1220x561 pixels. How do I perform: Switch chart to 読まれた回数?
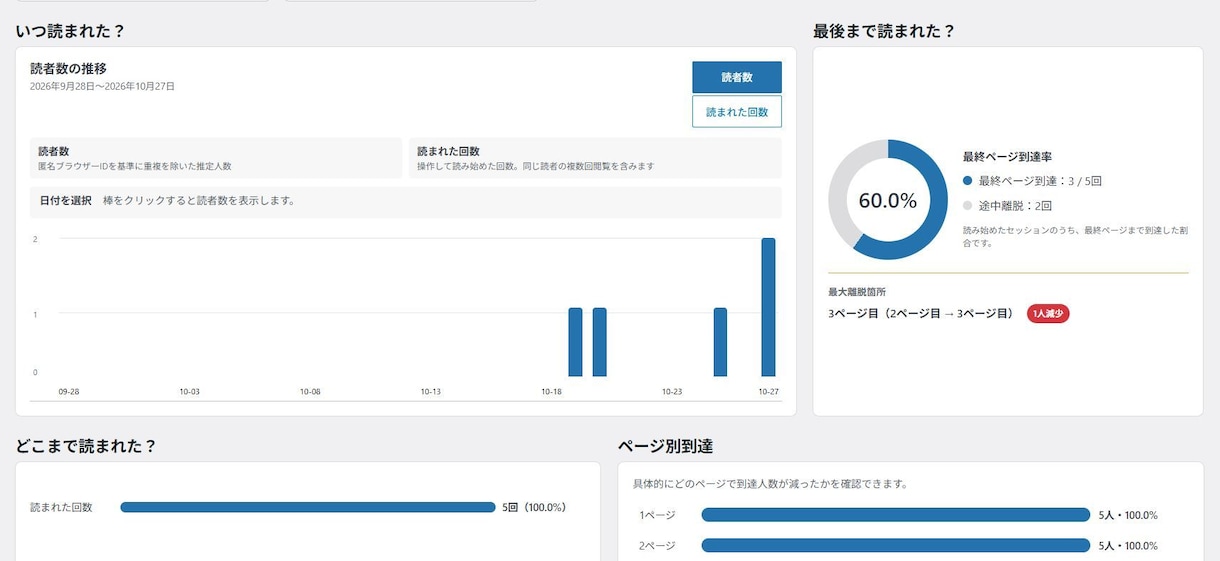click(x=737, y=112)
